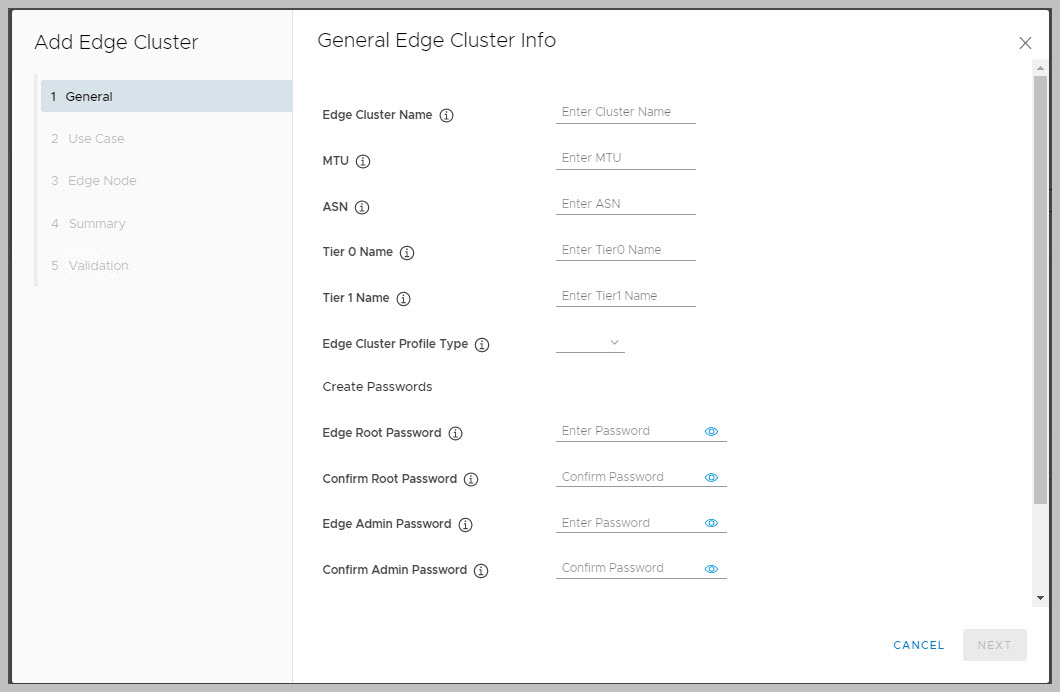
Task: Click the MTU info icon
Action: click(x=363, y=161)
